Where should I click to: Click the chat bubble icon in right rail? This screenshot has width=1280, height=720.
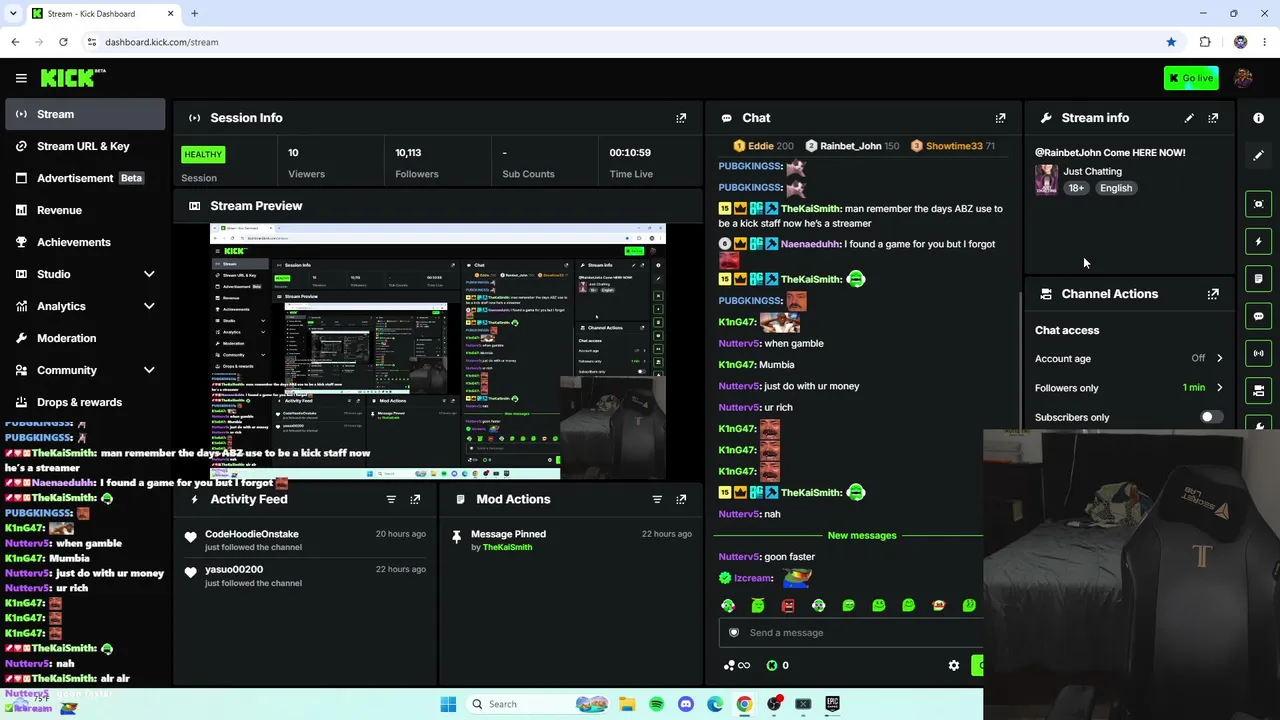1258,316
